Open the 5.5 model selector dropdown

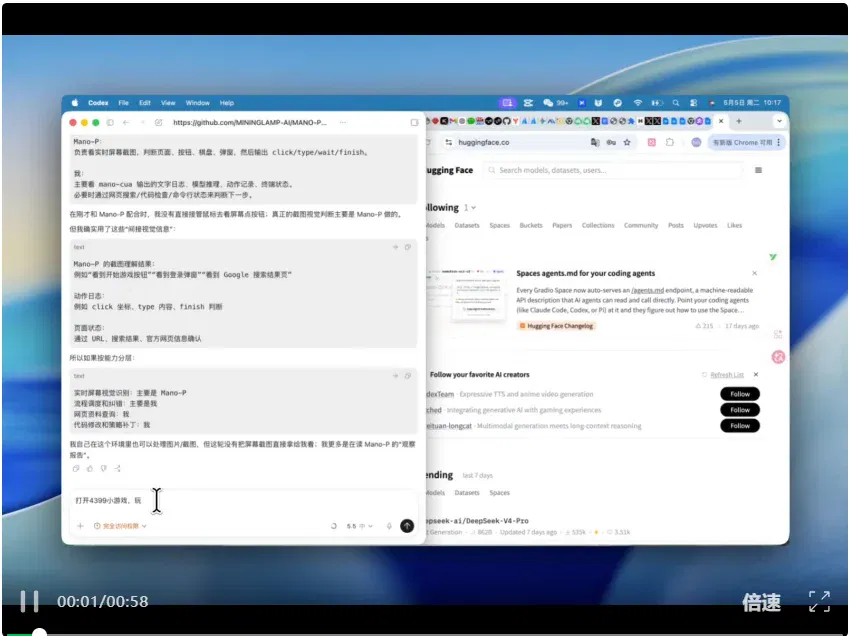[359, 526]
